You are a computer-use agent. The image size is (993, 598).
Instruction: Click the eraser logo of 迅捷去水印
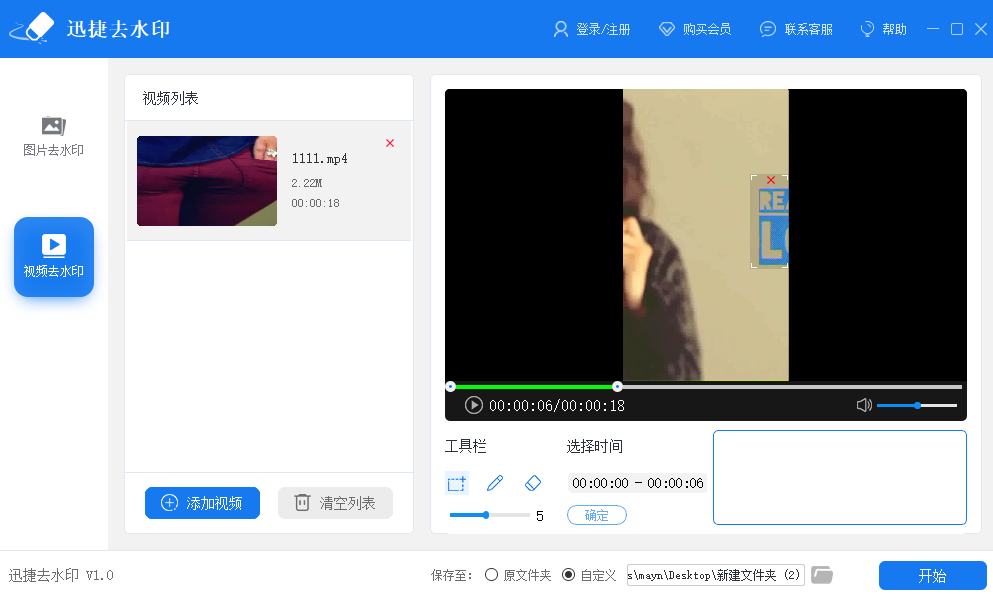32,29
